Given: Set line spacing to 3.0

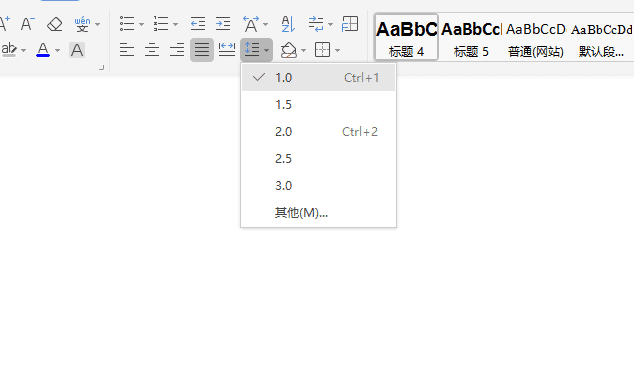Looking at the screenshot, I should 319,186.
